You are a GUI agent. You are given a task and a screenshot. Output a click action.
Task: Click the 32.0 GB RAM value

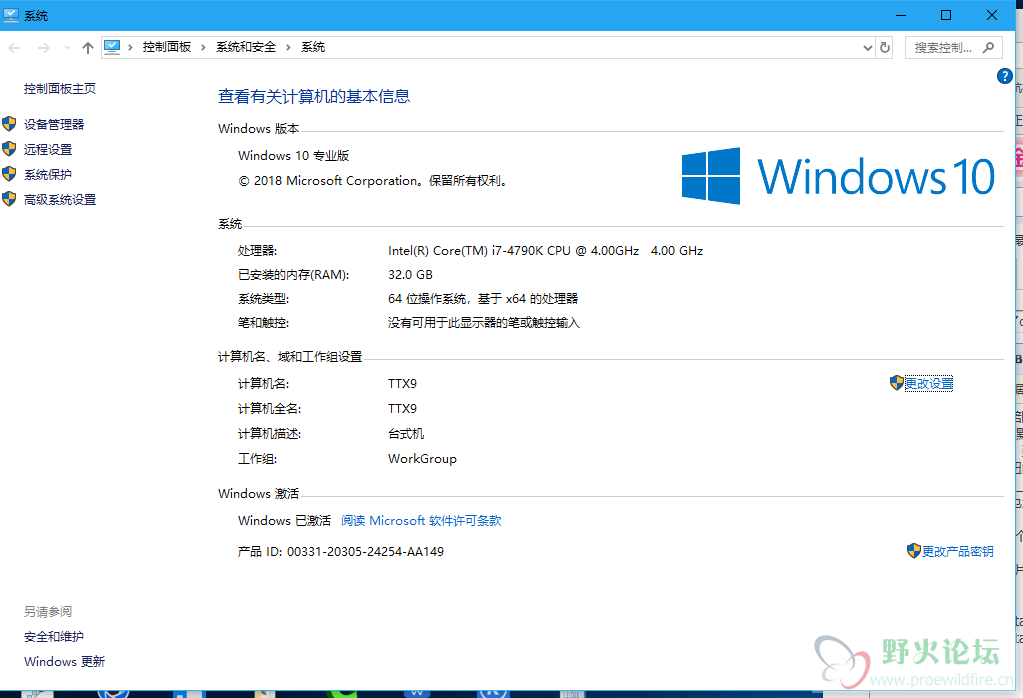click(410, 275)
